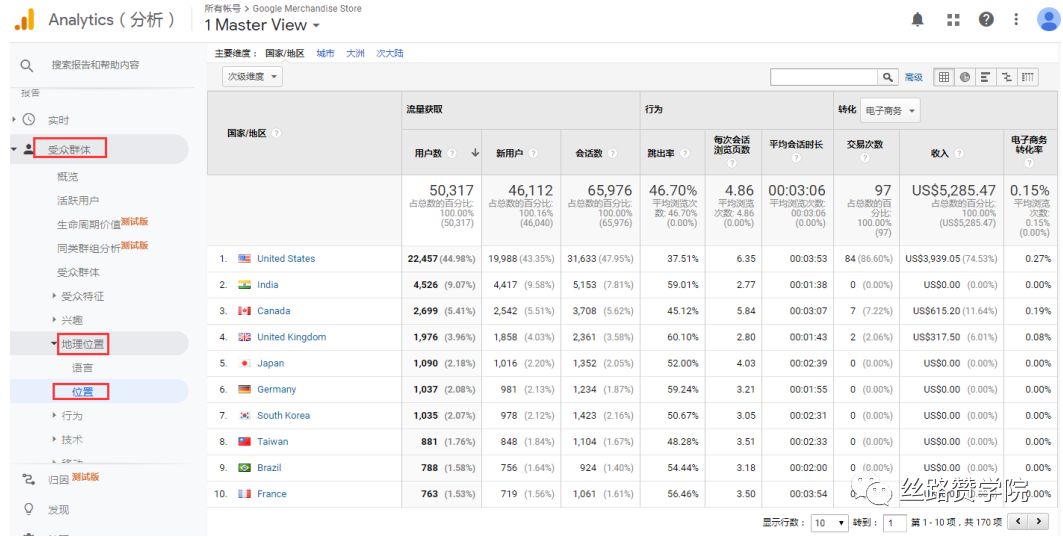Click the Canada country link
1063x537 pixels.
274,311
